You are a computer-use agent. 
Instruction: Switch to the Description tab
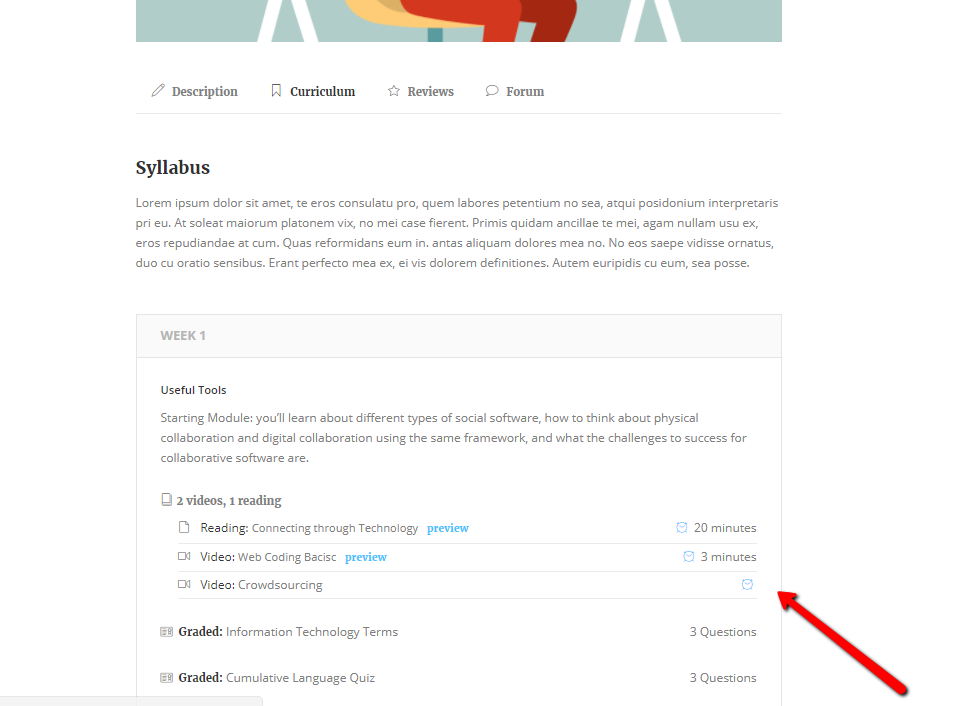[204, 91]
